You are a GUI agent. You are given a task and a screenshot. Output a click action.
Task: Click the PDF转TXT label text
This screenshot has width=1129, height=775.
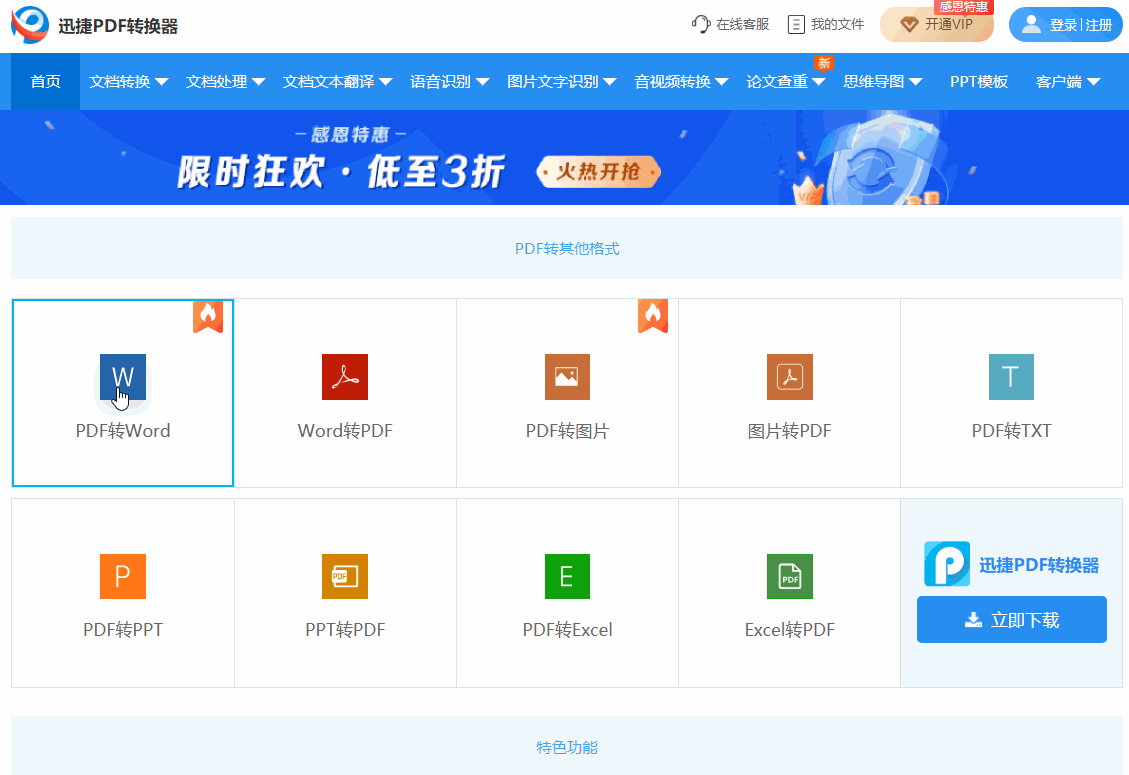click(x=1012, y=431)
